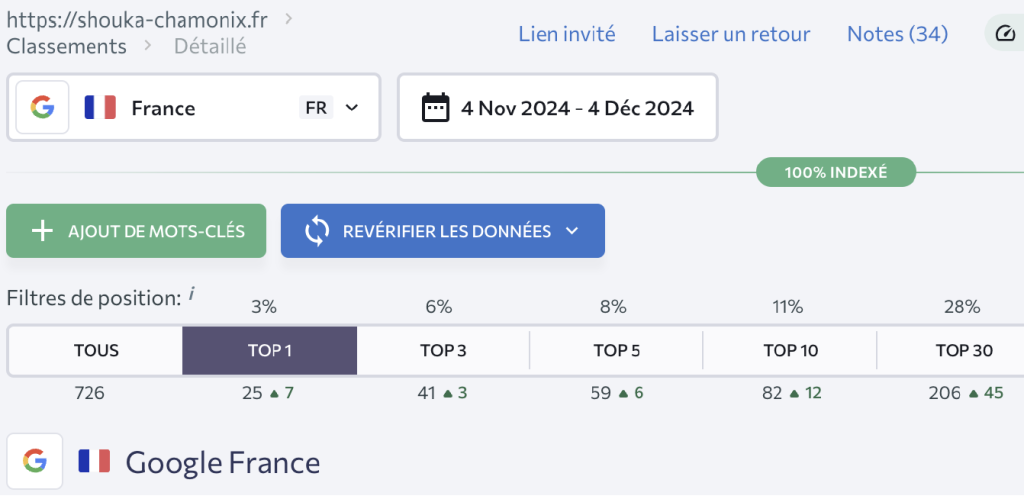1024x499 pixels.
Task: Click the refresh arrows icon on recheck button
Action: (x=317, y=231)
